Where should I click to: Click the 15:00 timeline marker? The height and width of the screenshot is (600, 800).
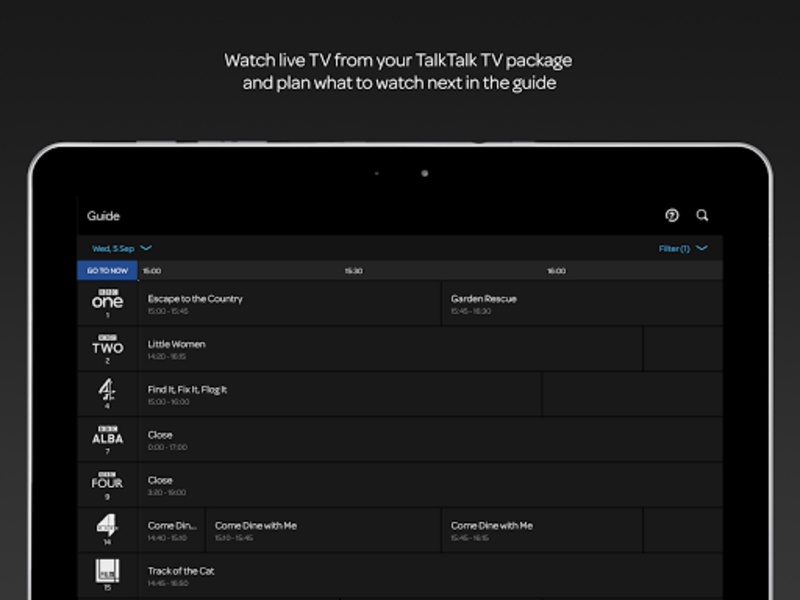coord(152,271)
